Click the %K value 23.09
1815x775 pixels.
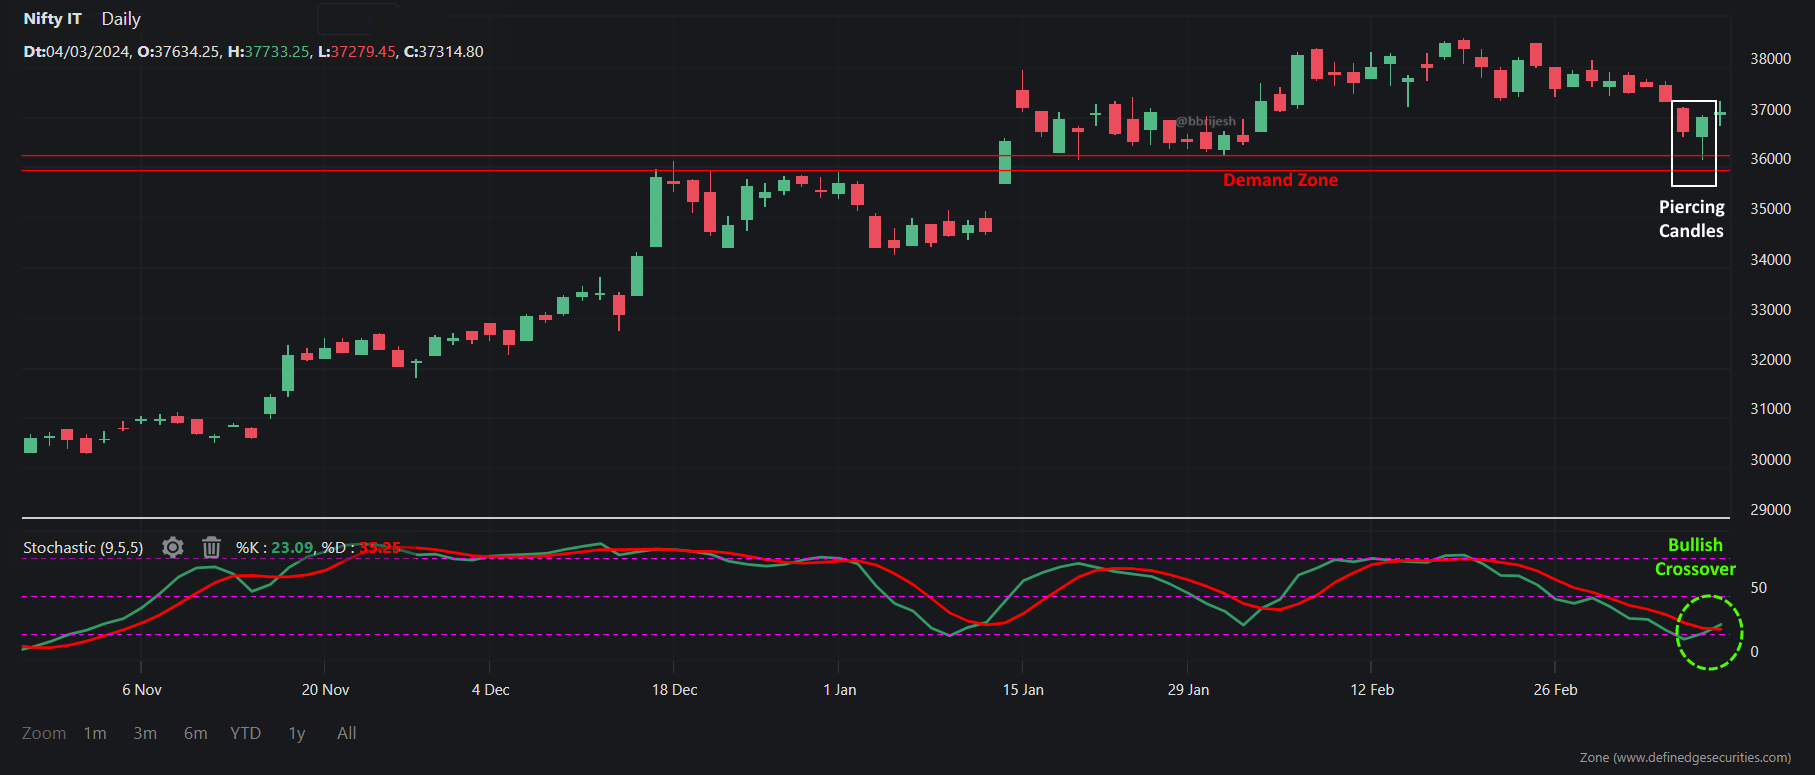click(x=292, y=548)
